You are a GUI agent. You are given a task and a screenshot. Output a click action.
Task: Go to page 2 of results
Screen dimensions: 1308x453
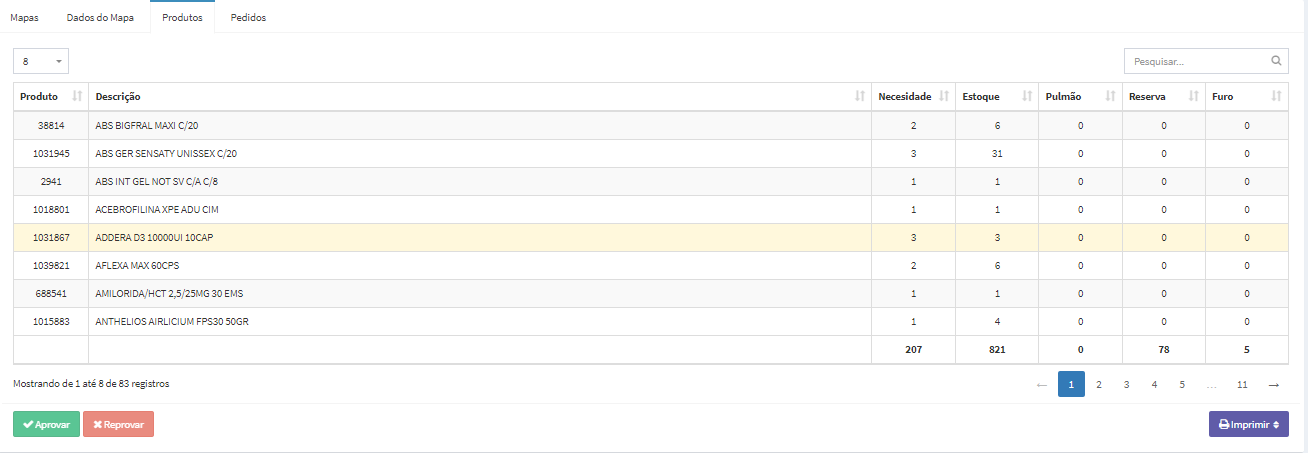1098,384
